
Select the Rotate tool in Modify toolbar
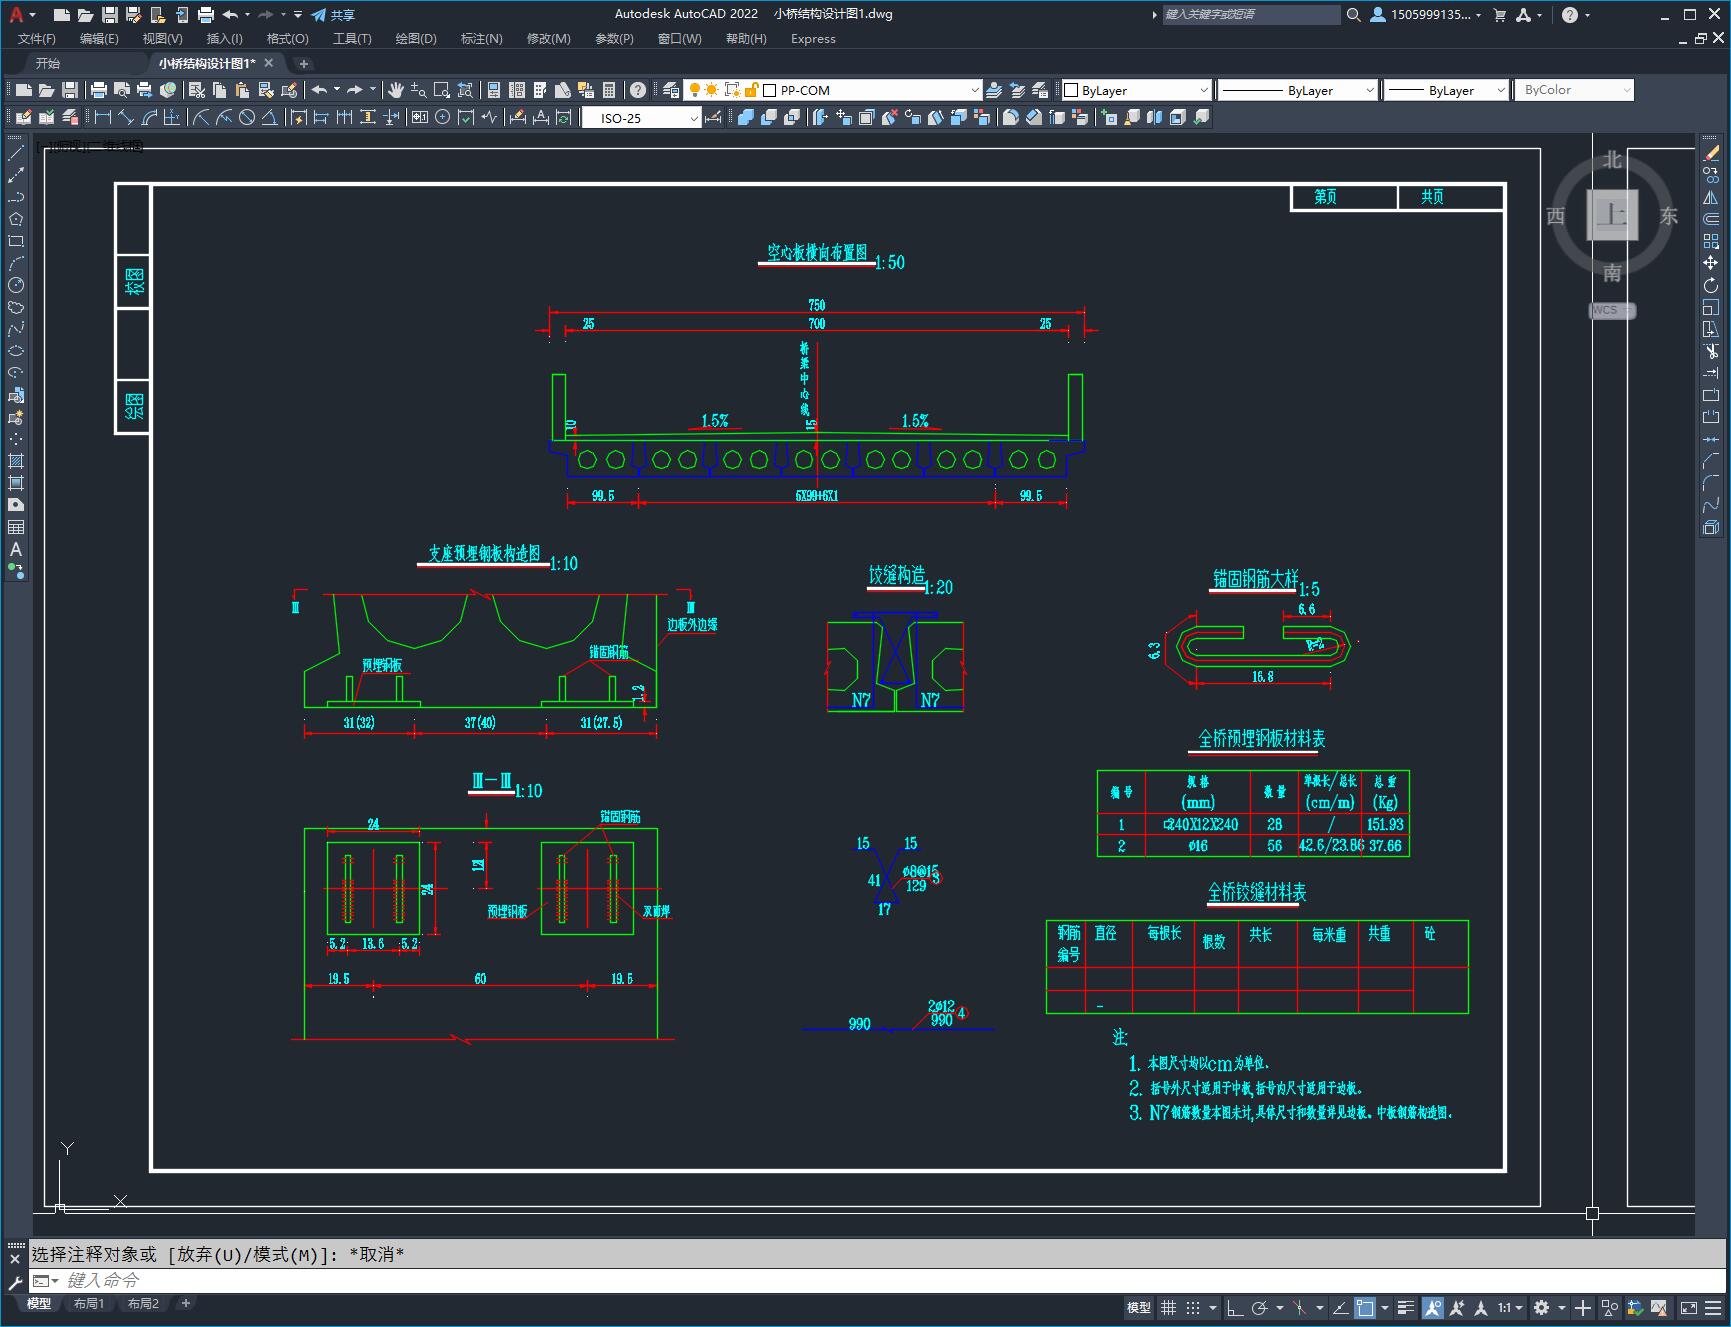click(x=1711, y=285)
